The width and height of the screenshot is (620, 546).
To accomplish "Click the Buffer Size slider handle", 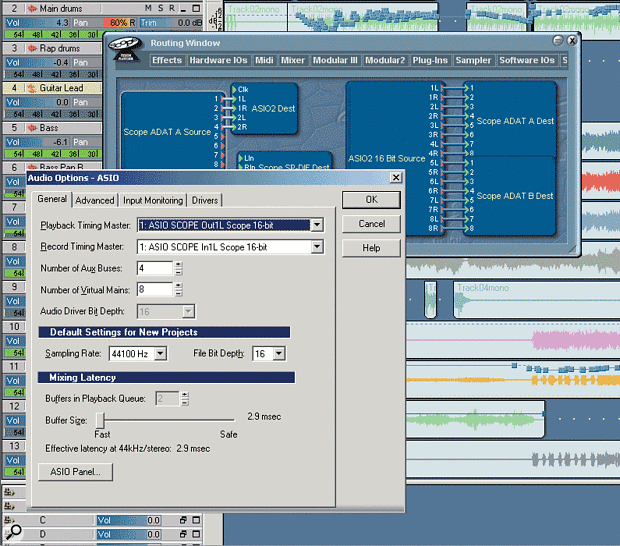I will 101,420.
